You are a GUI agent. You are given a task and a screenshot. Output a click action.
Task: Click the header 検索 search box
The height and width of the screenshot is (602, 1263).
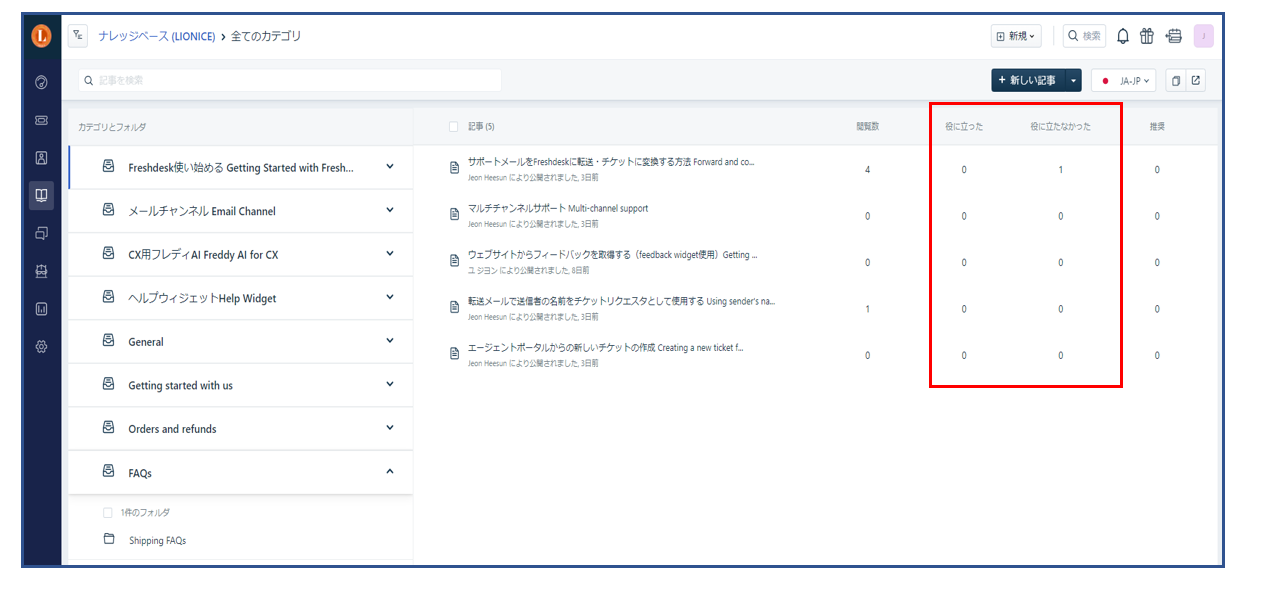[1084, 36]
